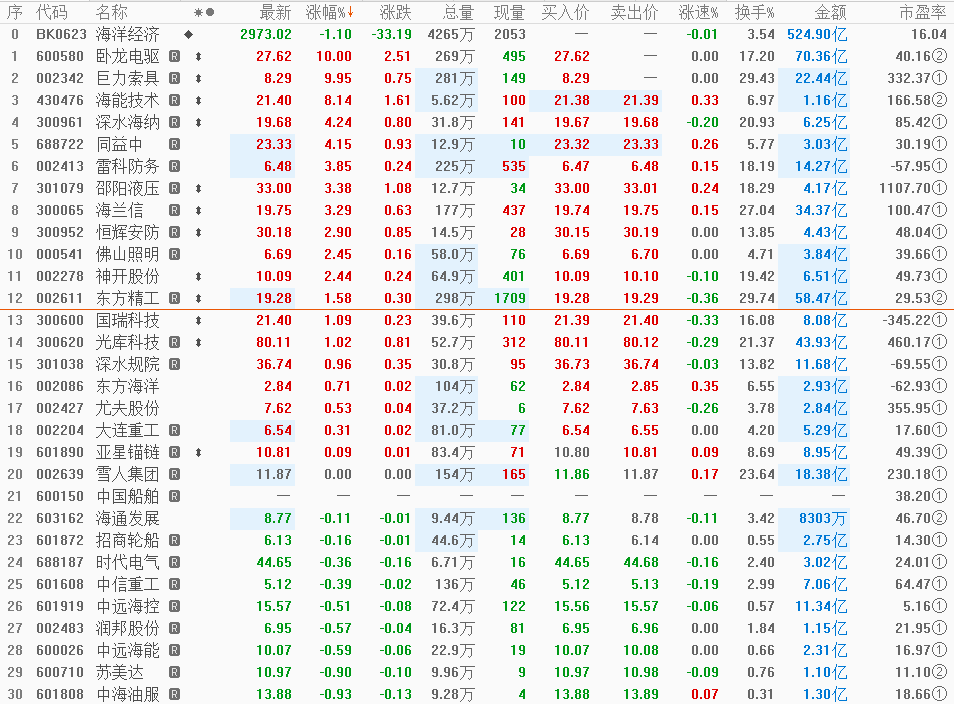
Task: Sort by the 涨跌 column header
Action: [395, 12]
